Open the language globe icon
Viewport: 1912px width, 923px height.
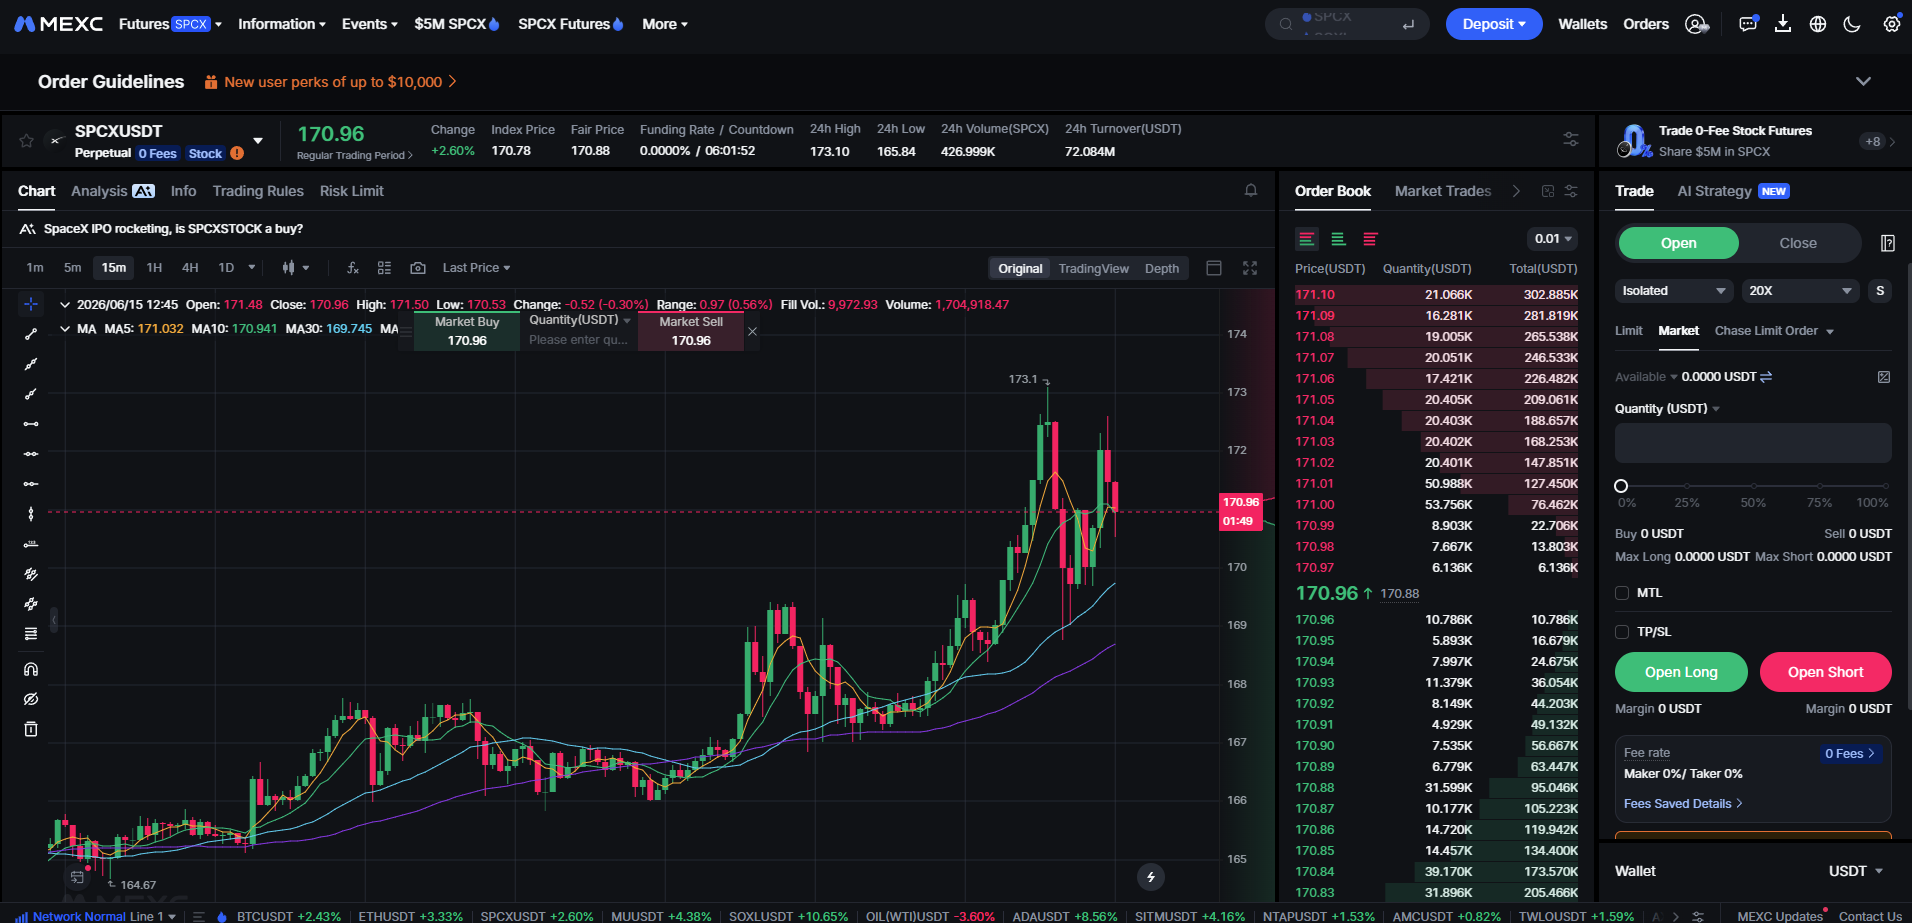pyautogui.click(x=1818, y=24)
